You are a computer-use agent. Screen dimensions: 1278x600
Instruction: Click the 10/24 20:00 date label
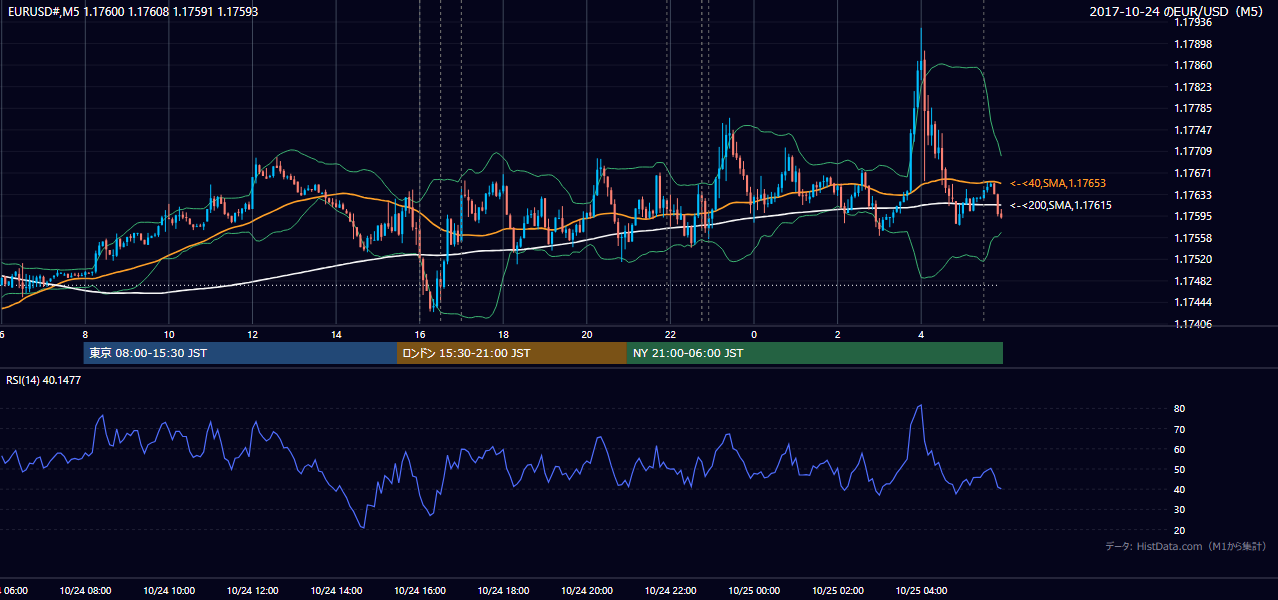tap(587, 590)
